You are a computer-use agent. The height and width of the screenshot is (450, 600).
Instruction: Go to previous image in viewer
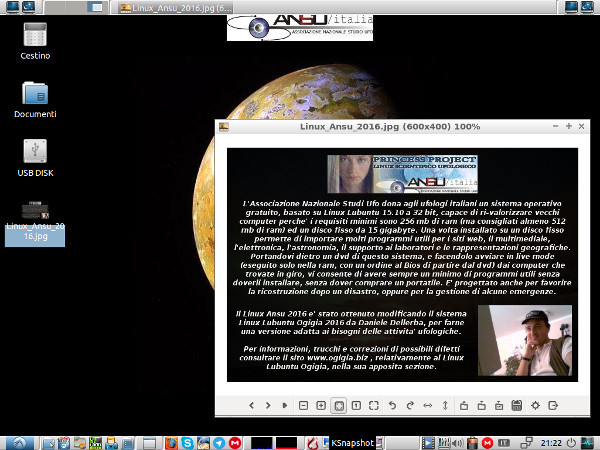point(251,405)
